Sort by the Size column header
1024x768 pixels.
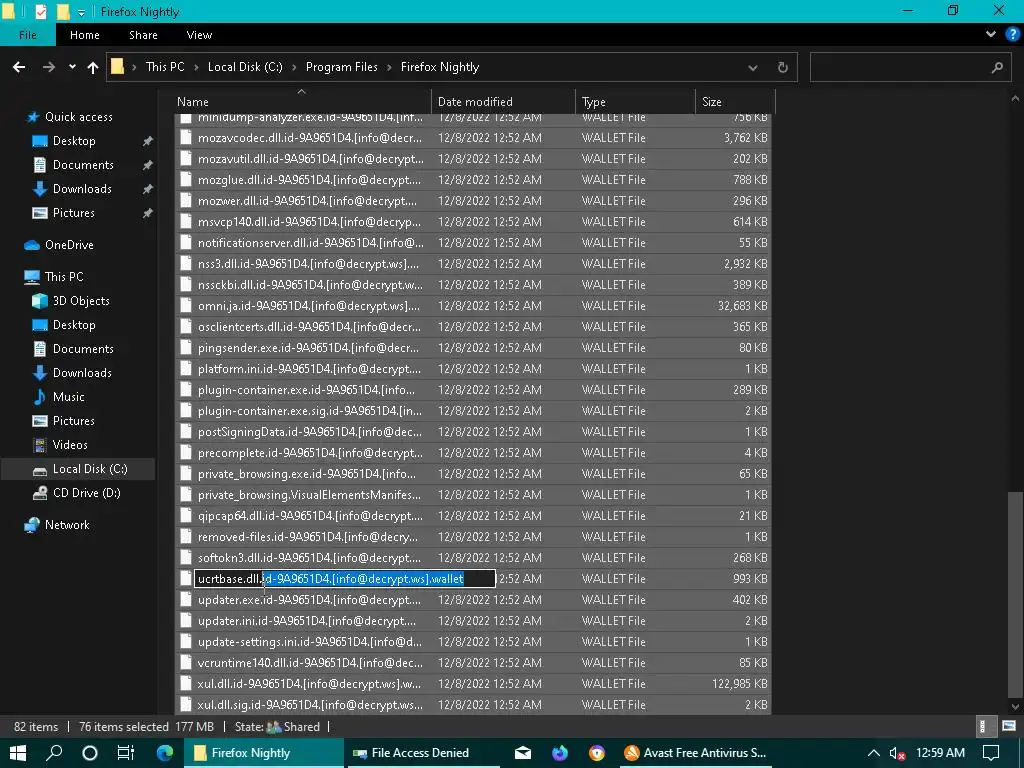coord(735,101)
